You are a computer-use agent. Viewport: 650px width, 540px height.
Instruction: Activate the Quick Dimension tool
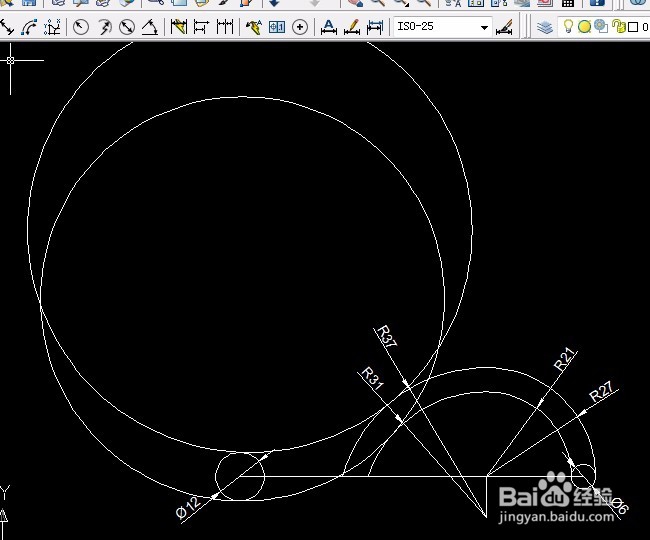pos(179,27)
